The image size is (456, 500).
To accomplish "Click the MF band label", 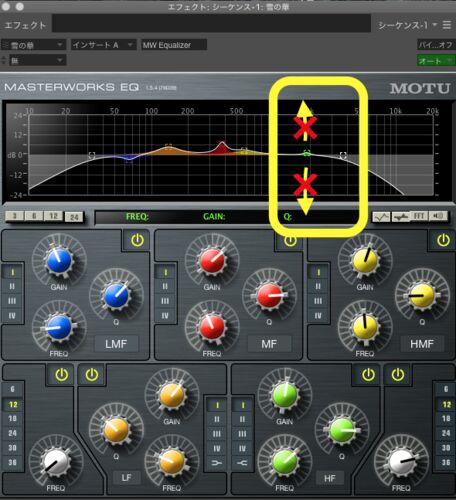I will 269,344.
